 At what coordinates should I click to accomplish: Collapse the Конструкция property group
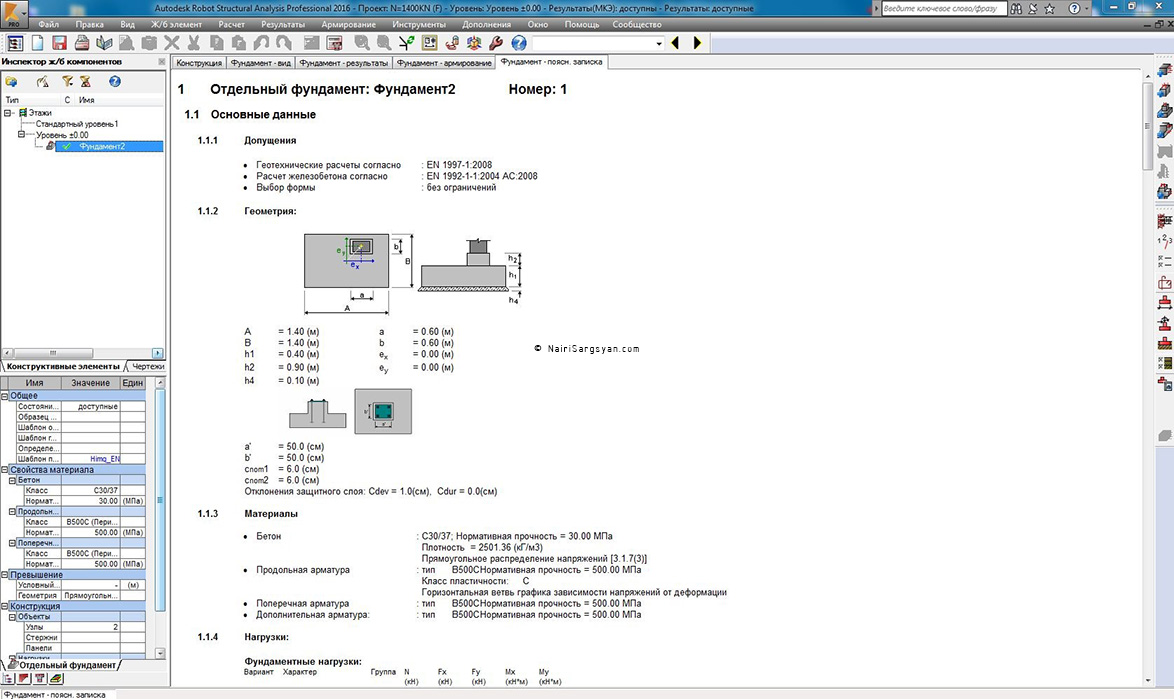(x=4, y=606)
